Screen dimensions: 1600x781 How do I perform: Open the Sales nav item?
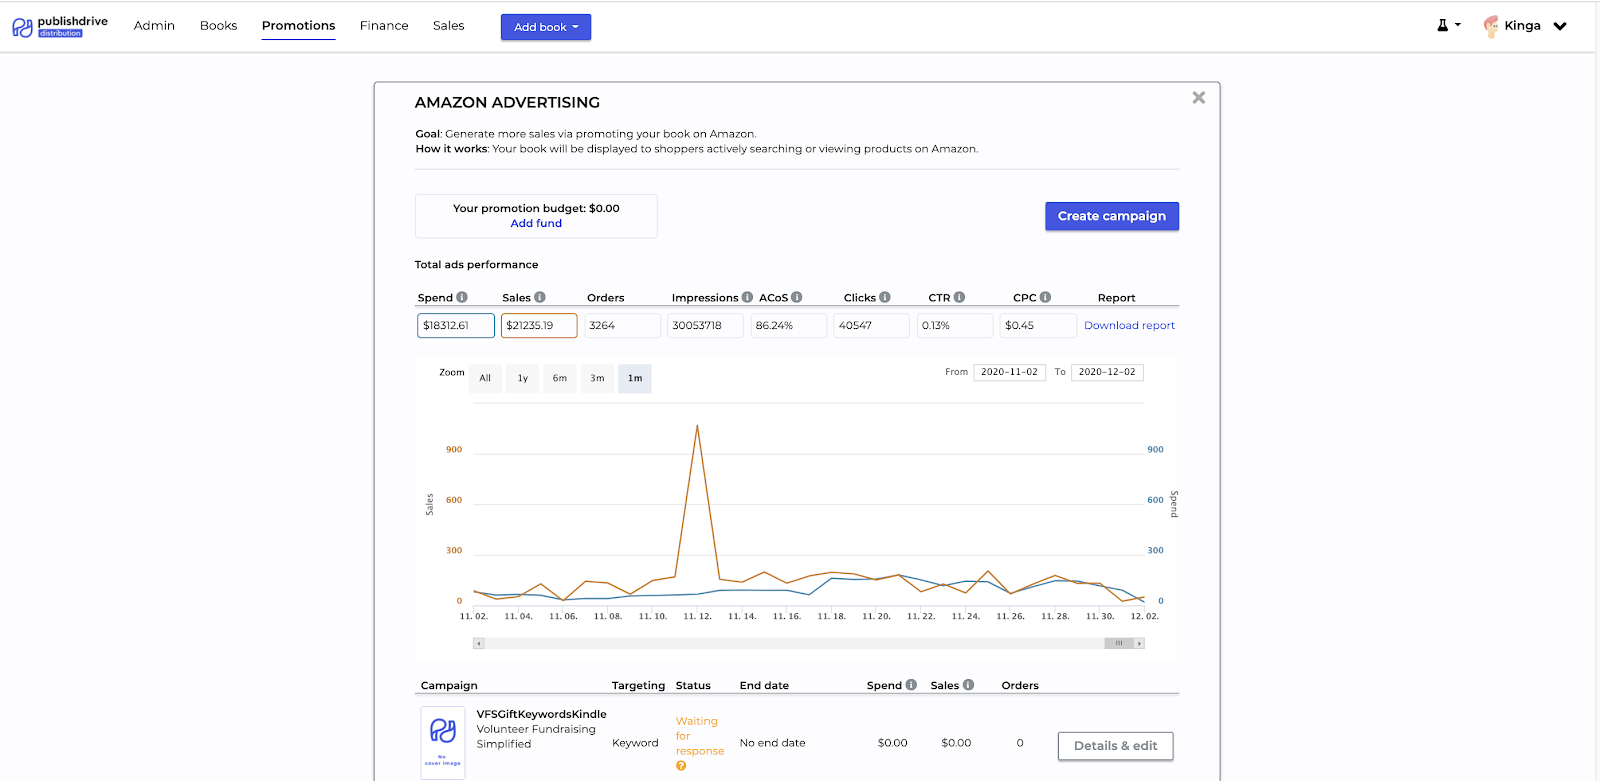(x=448, y=26)
